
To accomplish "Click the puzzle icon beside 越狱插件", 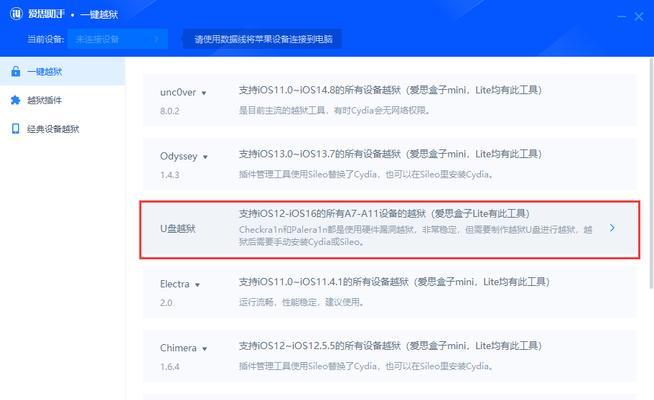I will (x=15, y=100).
